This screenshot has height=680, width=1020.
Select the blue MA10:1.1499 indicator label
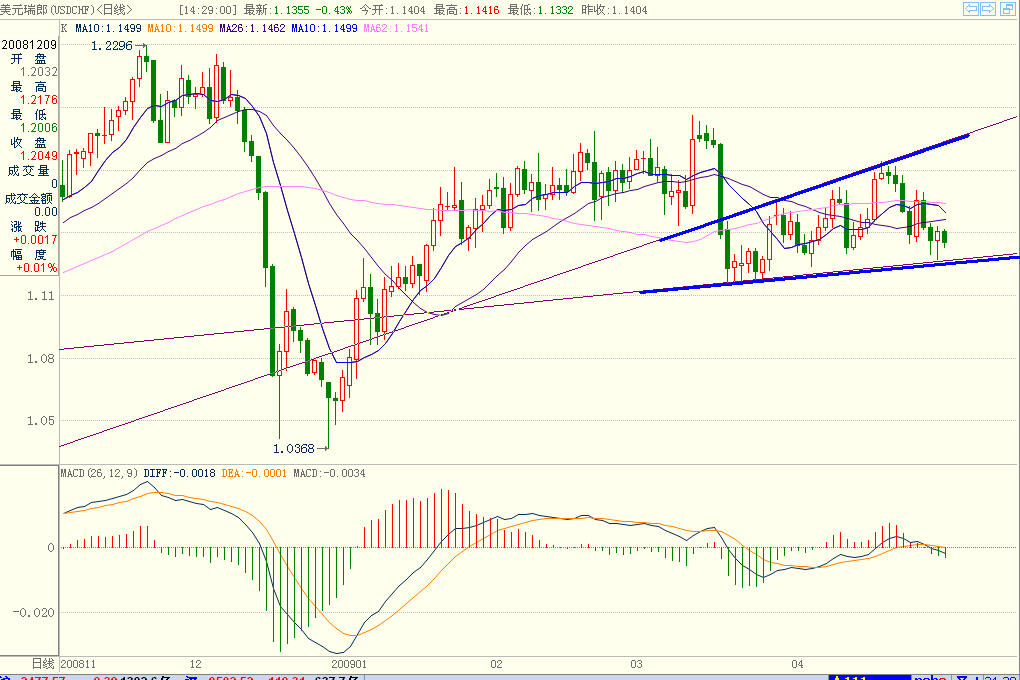pos(325,28)
